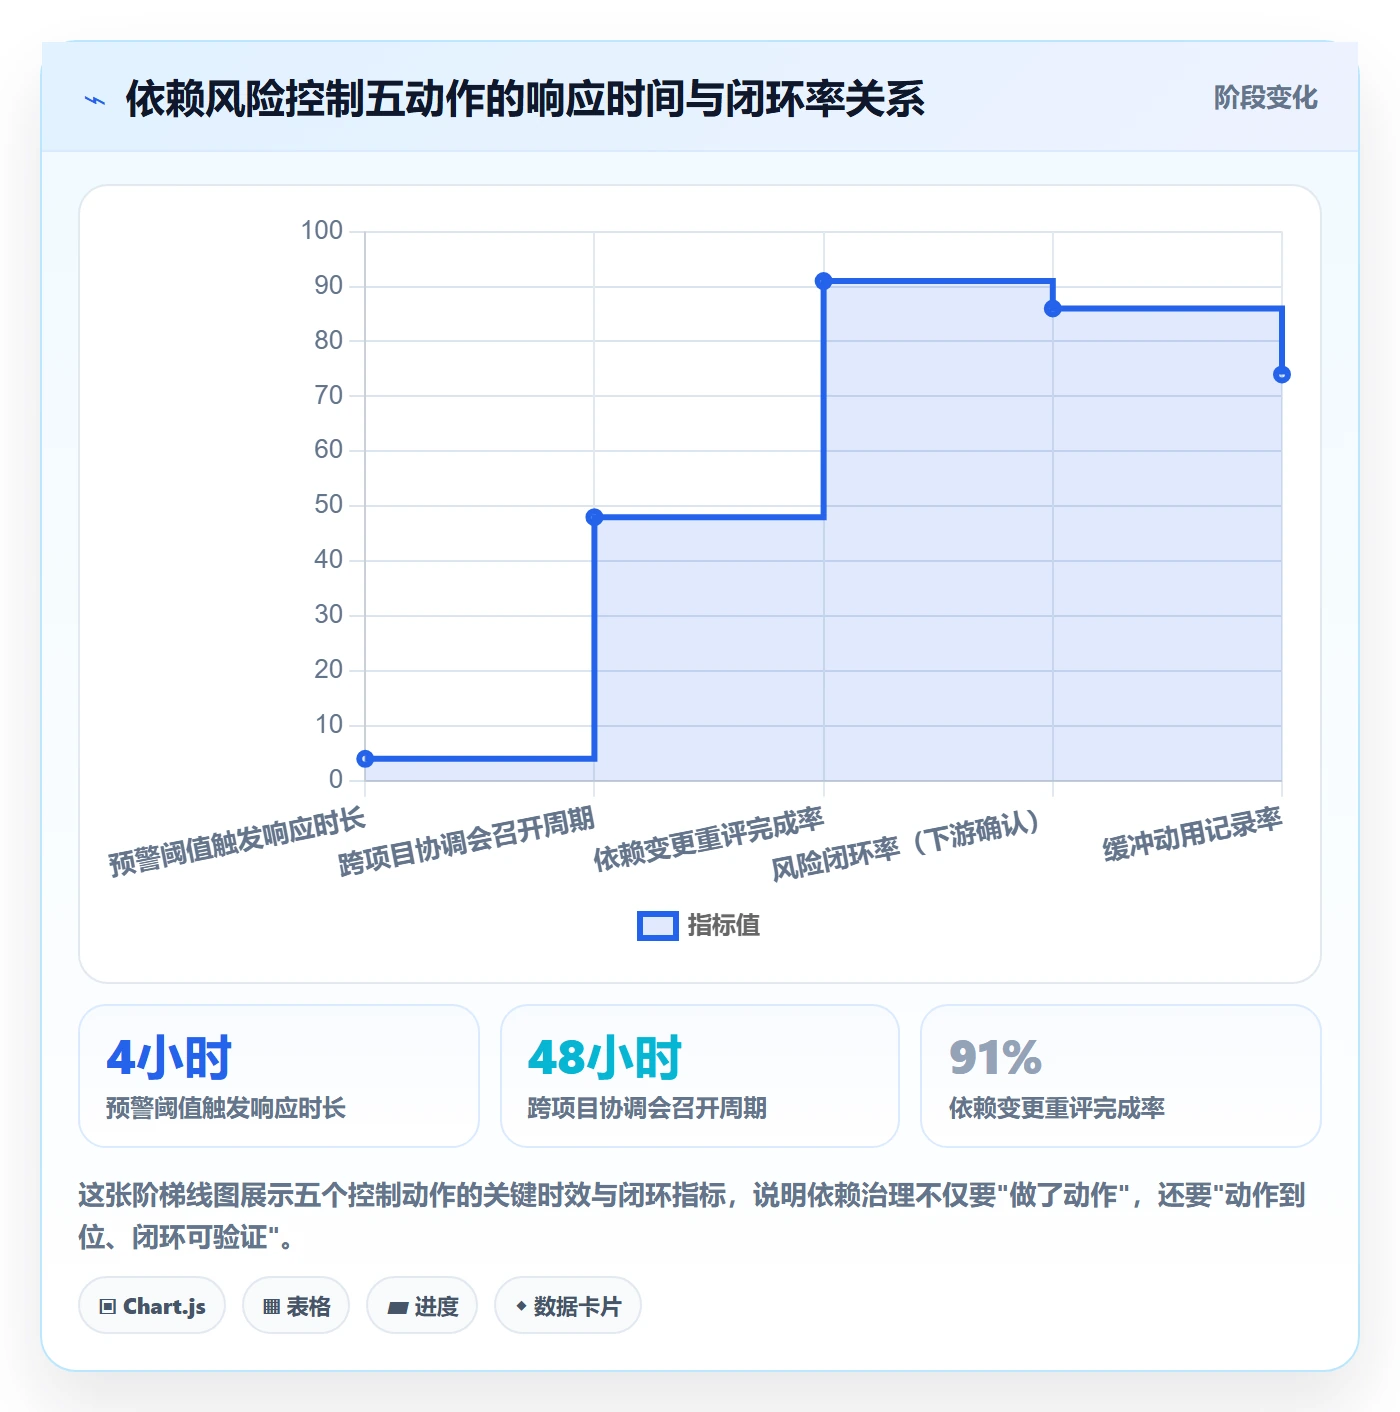Click the grid icon in the 表格 tag
1400x1412 pixels.
271,1307
